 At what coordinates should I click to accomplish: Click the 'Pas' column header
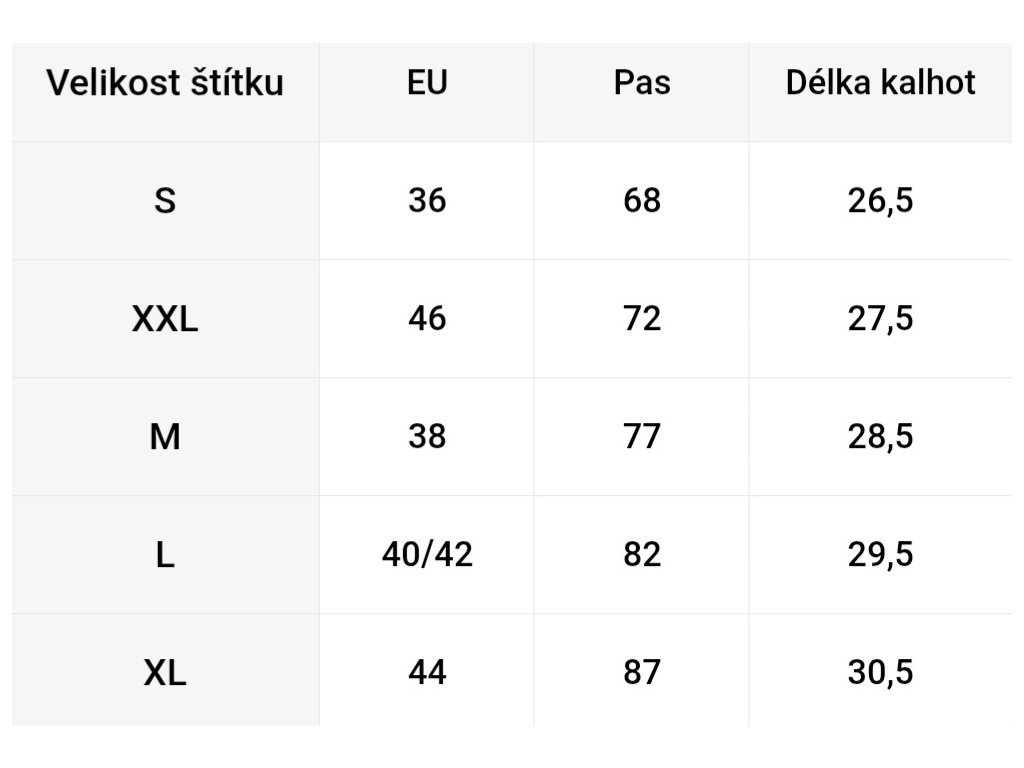[x=641, y=83]
